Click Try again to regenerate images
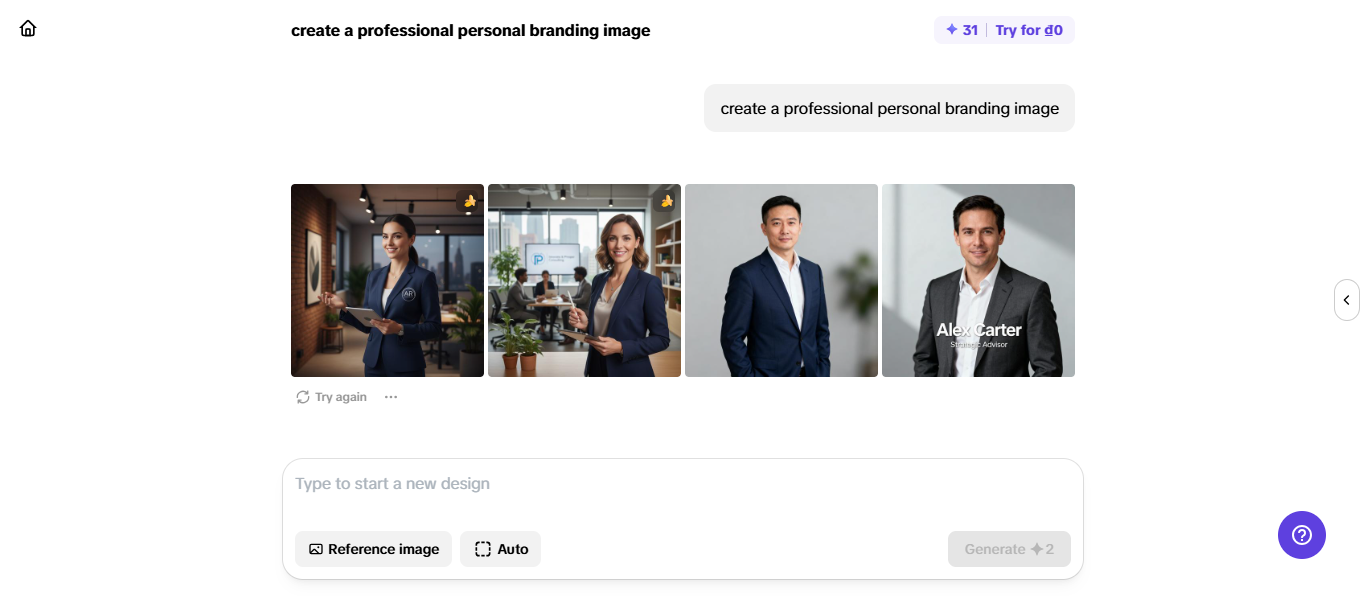This screenshot has height=596, width=1365. (x=332, y=397)
